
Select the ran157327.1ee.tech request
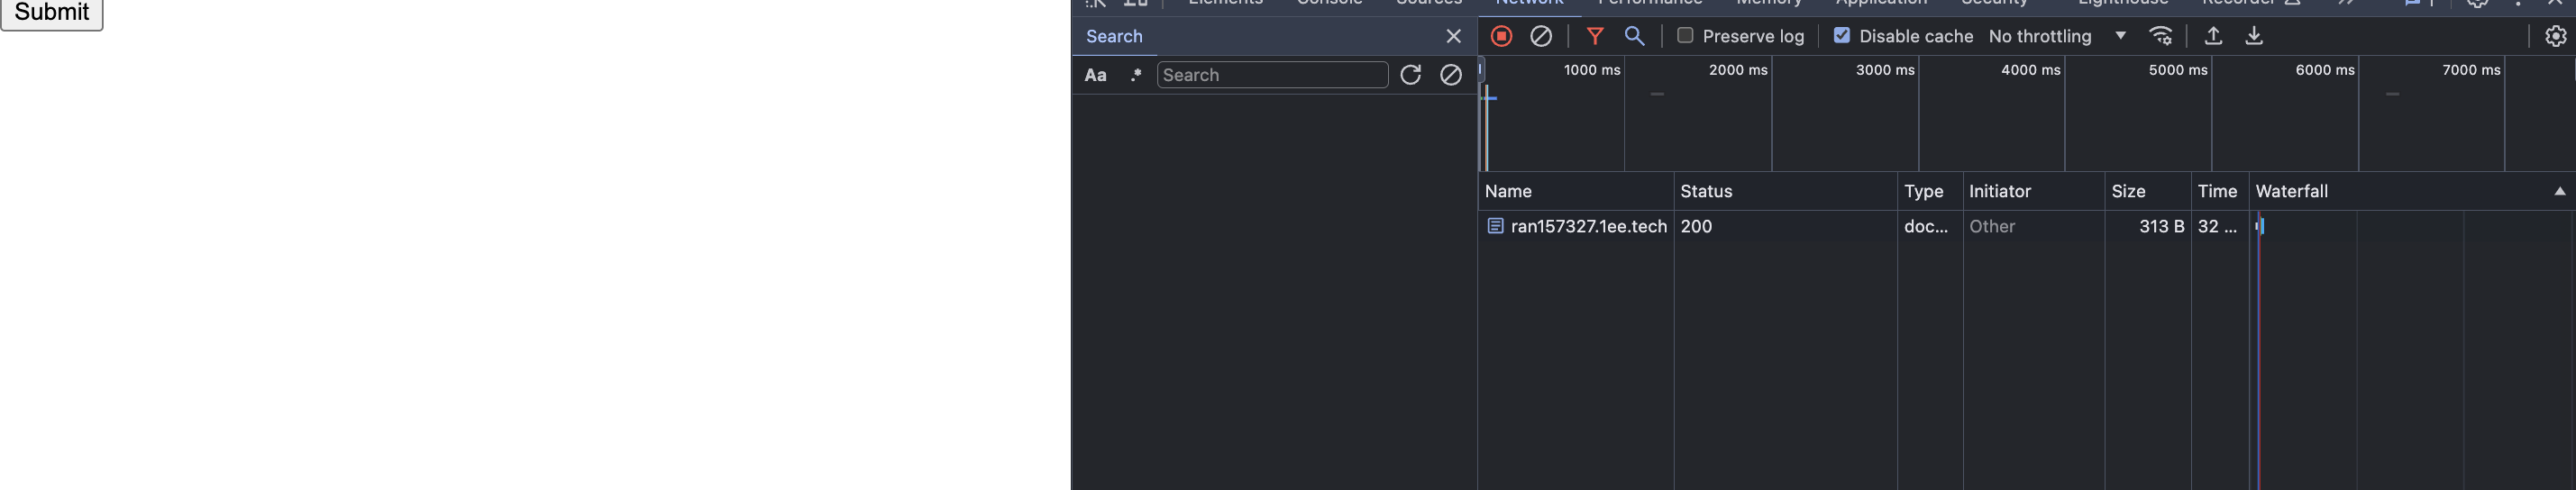click(x=1588, y=226)
